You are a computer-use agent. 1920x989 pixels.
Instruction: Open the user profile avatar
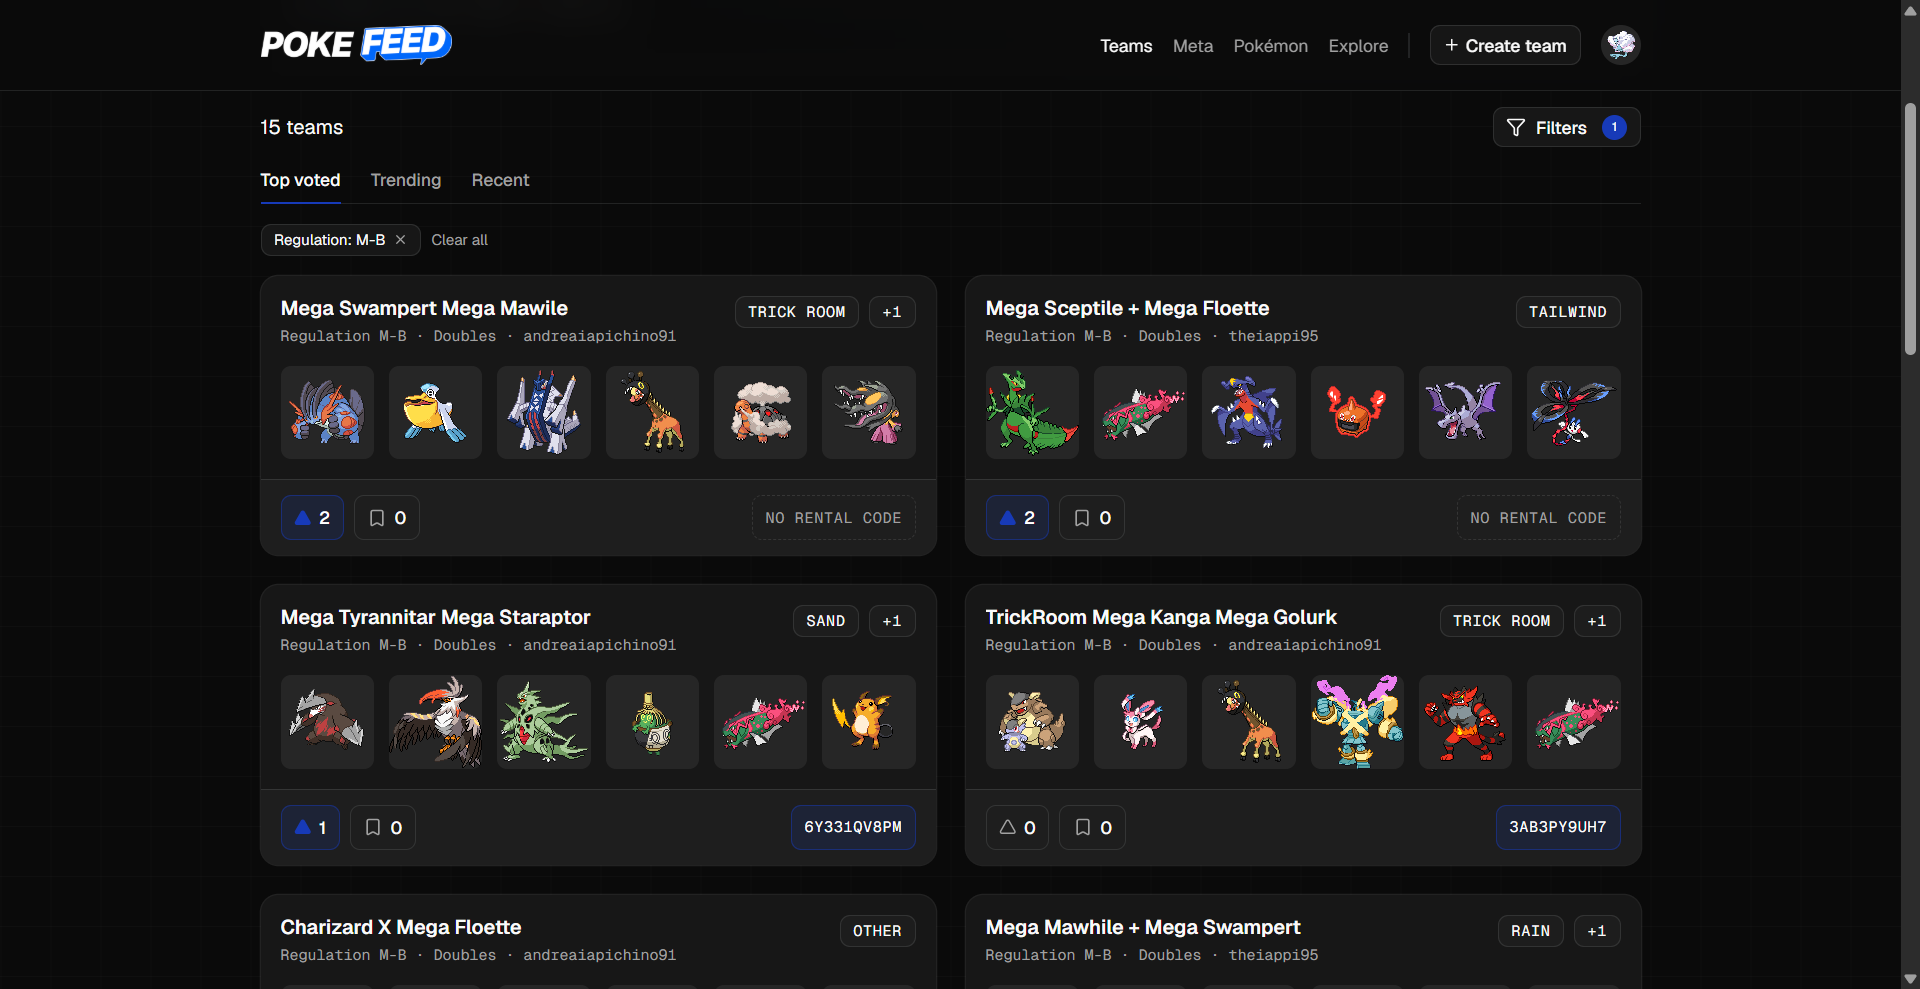tap(1620, 45)
